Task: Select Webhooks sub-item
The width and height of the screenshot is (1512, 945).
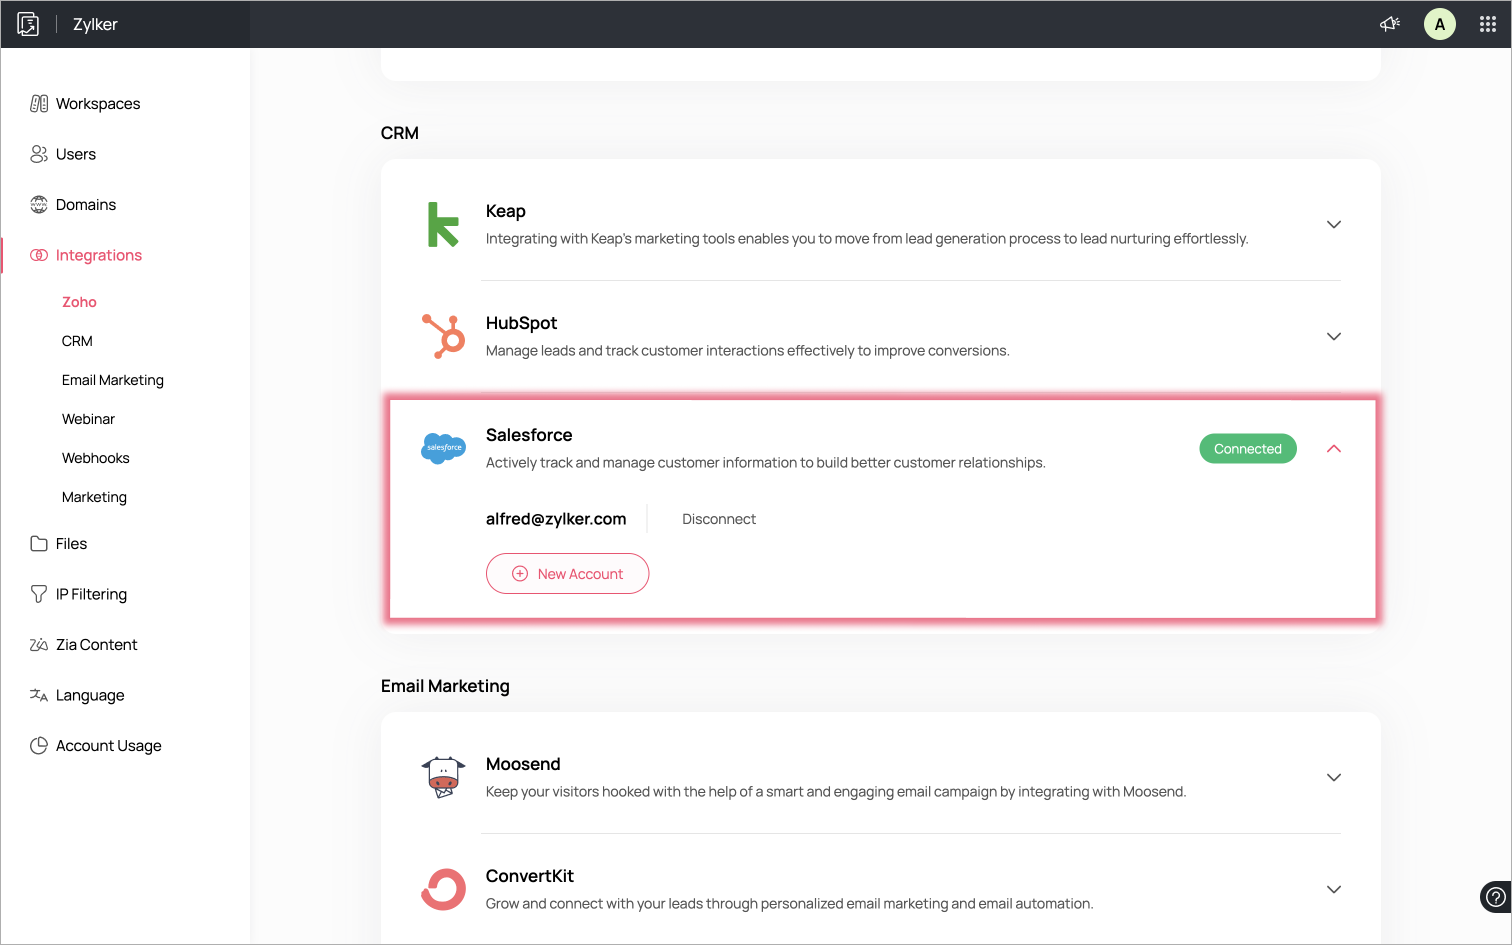Action: pyautogui.click(x=96, y=458)
